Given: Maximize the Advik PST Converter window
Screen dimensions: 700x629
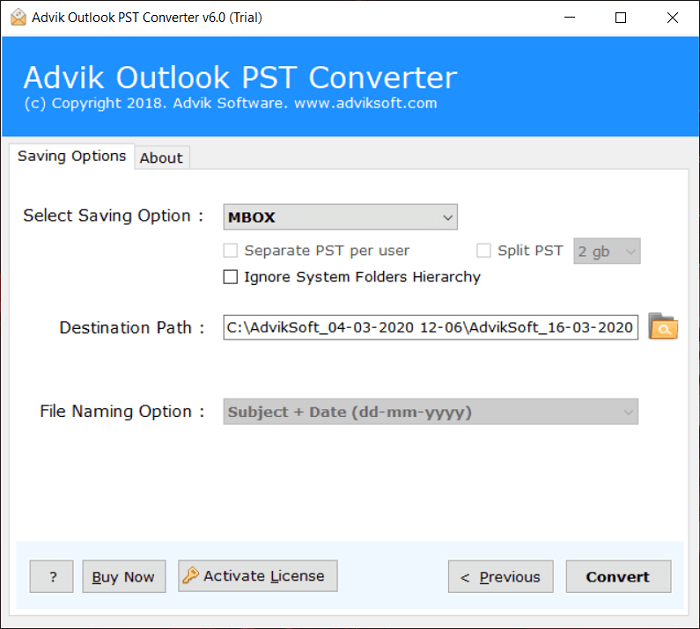Looking at the screenshot, I should pos(621,18).
